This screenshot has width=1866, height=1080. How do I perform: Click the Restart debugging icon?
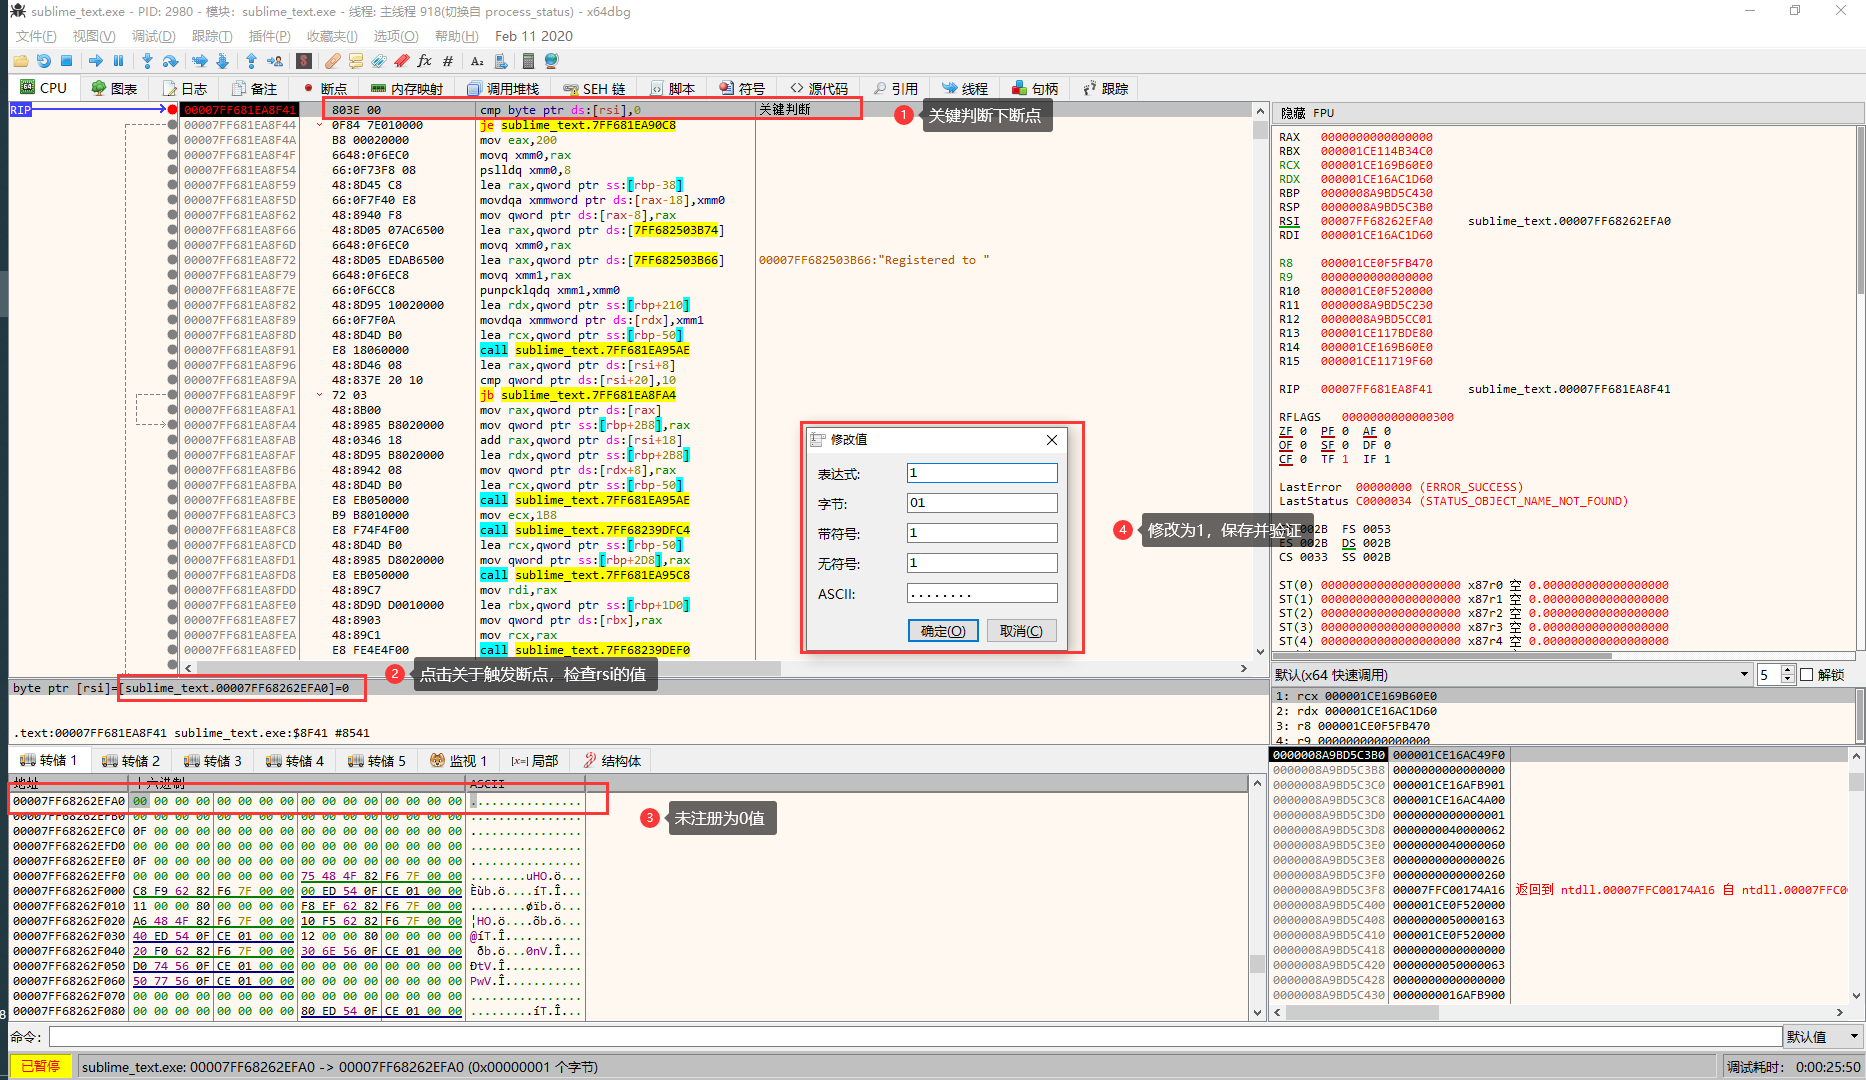(x=44, y=61)
